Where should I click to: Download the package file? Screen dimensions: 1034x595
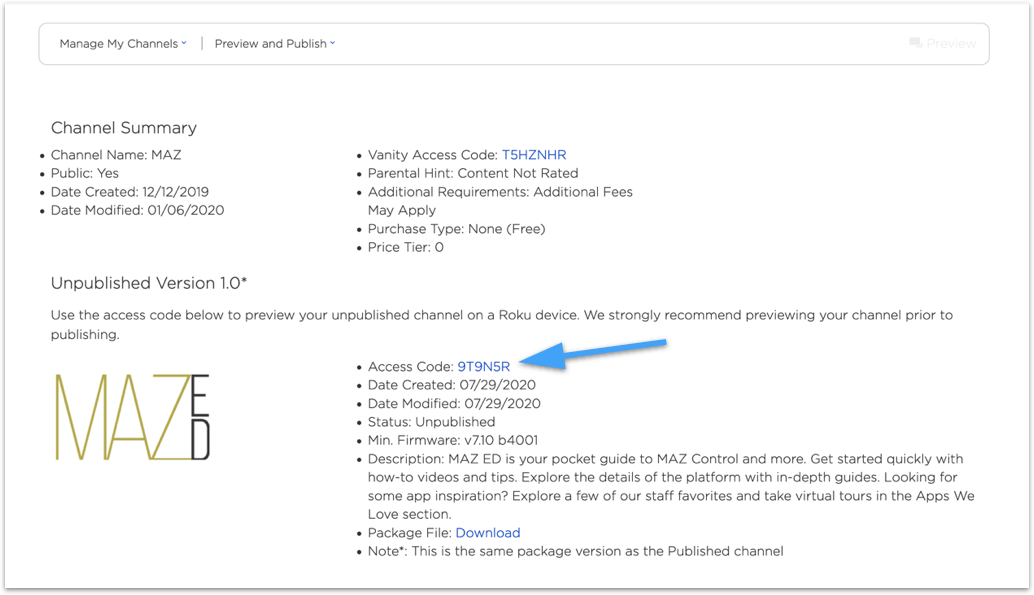point(488,533)
